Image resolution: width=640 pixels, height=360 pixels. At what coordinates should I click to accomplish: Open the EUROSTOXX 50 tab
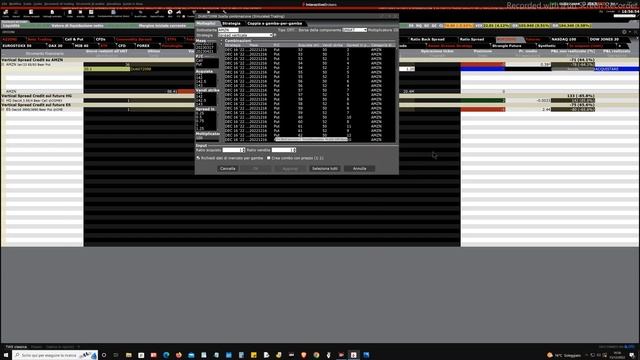click(17, 46)
